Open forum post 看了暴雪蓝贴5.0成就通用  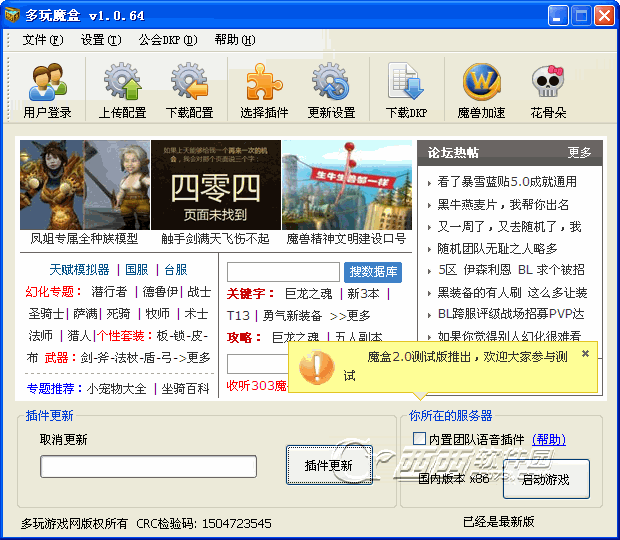[x=507, y=182]
